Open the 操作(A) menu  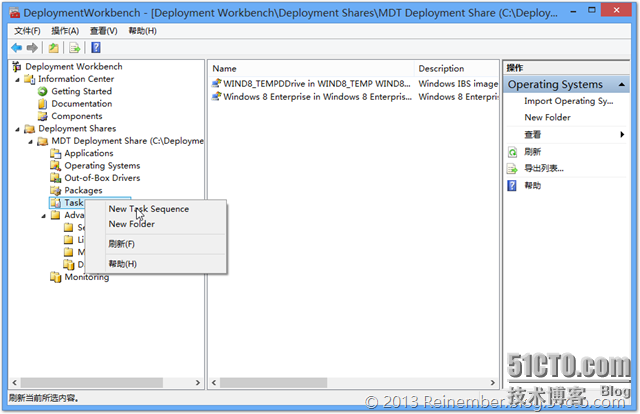65,31
